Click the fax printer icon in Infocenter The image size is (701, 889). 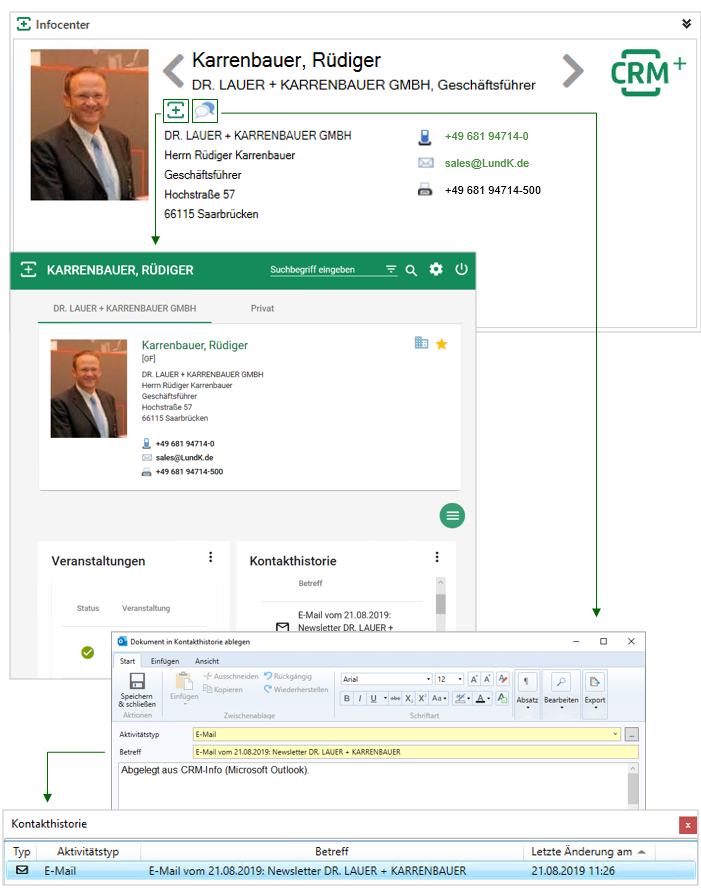click(425, 190)
